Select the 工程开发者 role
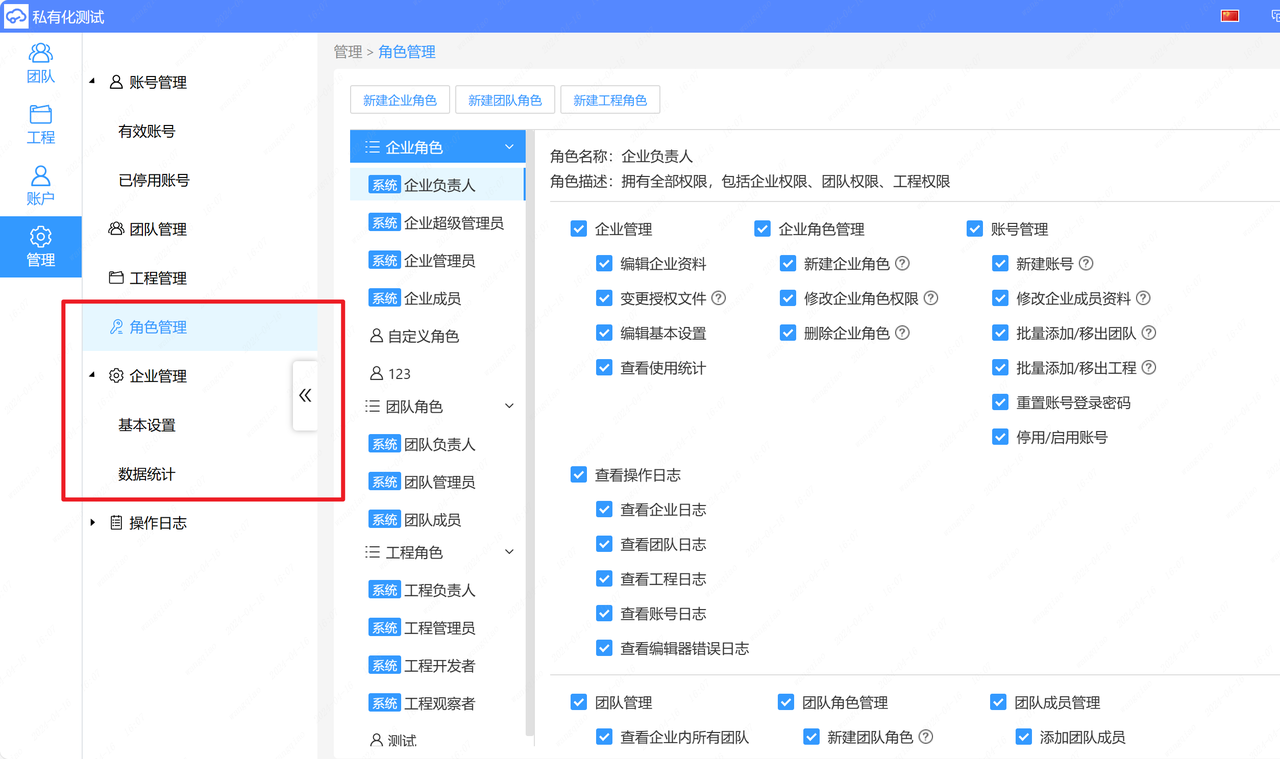 [437, 666]
